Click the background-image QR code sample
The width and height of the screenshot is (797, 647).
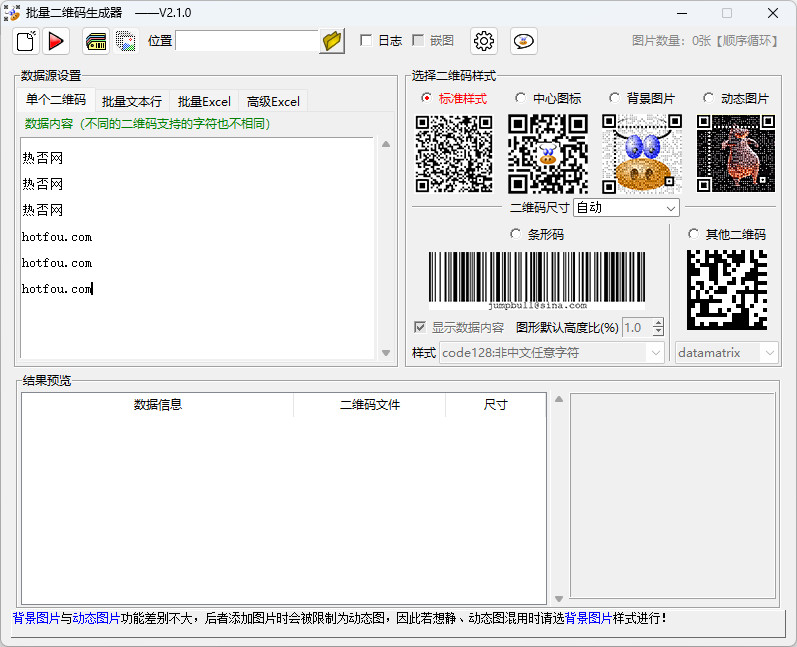642,154
